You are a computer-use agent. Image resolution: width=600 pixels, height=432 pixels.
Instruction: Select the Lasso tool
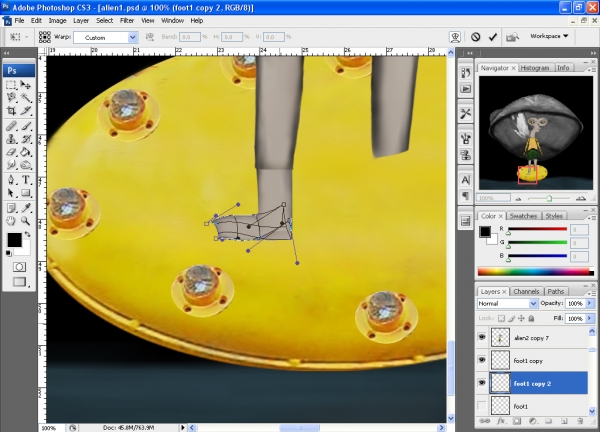tap(11, 98)
